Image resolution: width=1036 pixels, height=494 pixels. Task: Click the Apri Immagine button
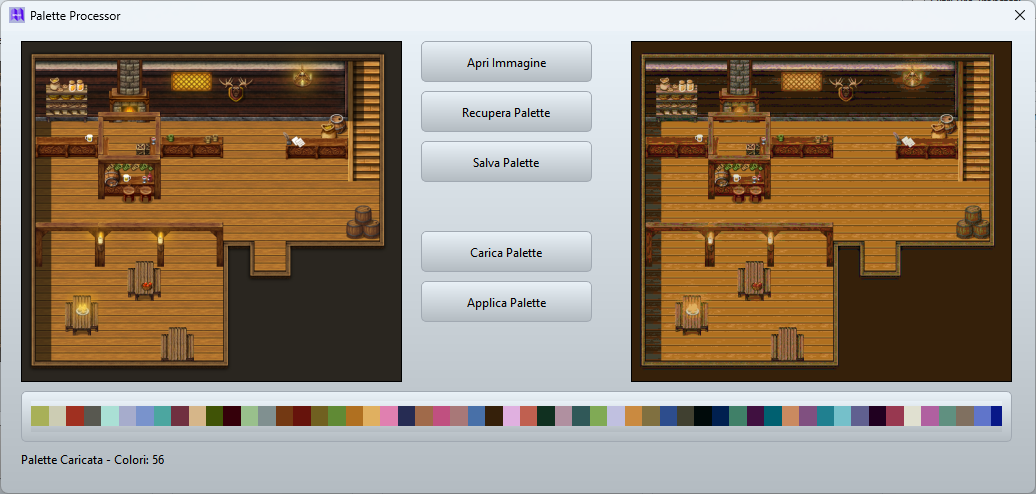[x=506, y=62]
